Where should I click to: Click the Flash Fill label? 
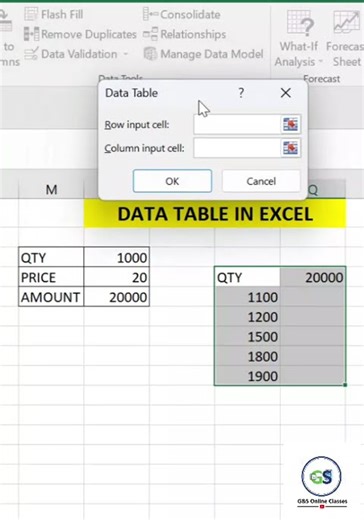tap(62, 14)
